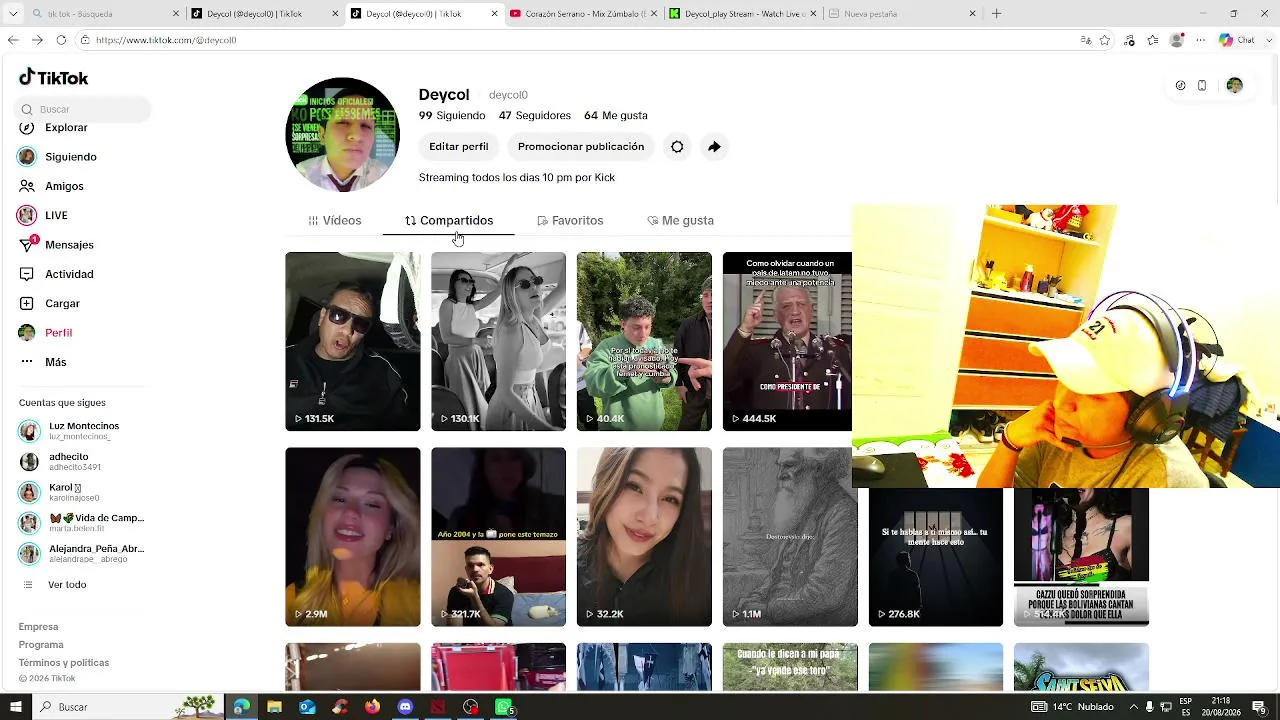Switch to the Videos tab
This screenshot has height=720, width=1280.
coord(335,221)
